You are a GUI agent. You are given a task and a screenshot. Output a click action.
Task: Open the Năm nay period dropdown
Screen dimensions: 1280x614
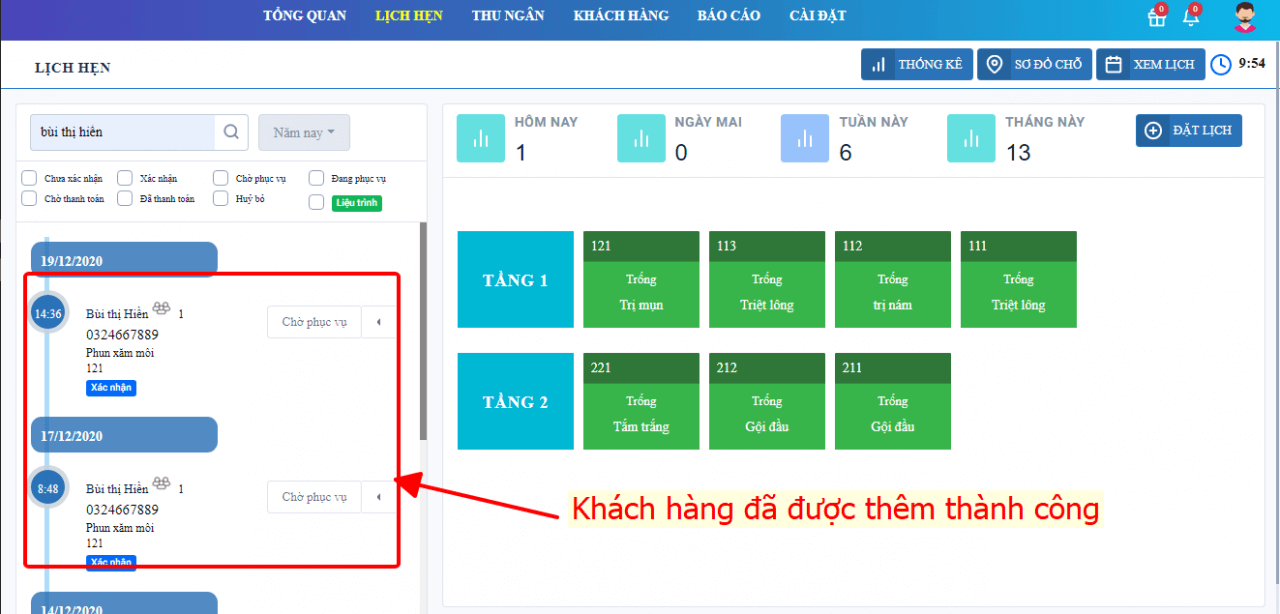[304, 132]
